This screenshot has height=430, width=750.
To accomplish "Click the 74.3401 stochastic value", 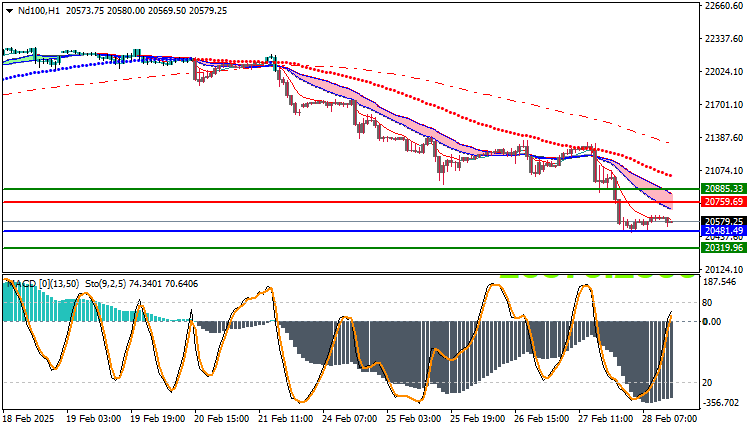I will click(x=145, y=284).
